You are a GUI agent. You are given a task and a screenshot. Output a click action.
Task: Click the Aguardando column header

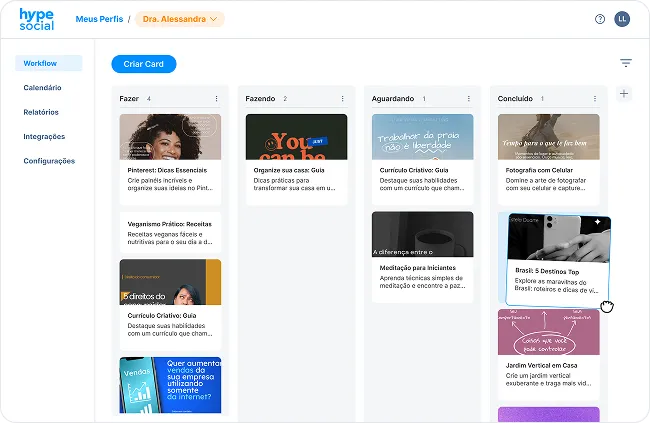(393, 99)
